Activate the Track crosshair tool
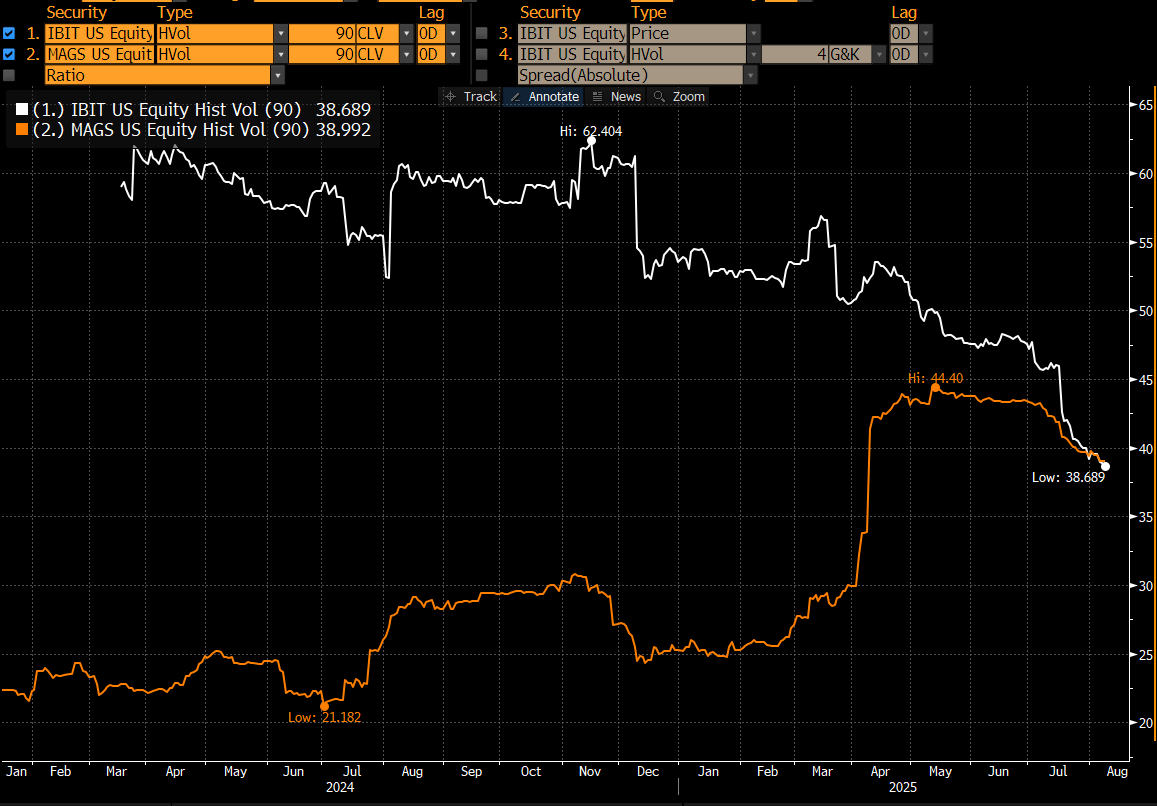This screenshot has height=806, width=1157. [469, 97]
